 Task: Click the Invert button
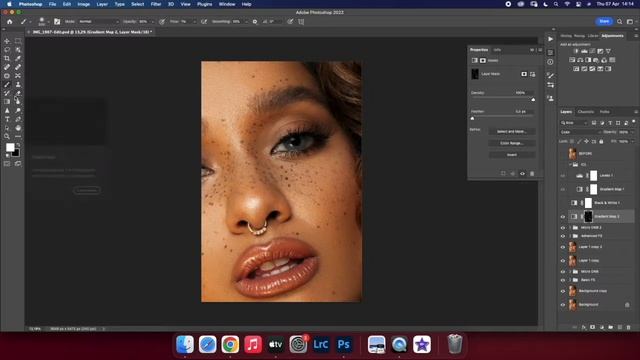[x=512, y=155]
